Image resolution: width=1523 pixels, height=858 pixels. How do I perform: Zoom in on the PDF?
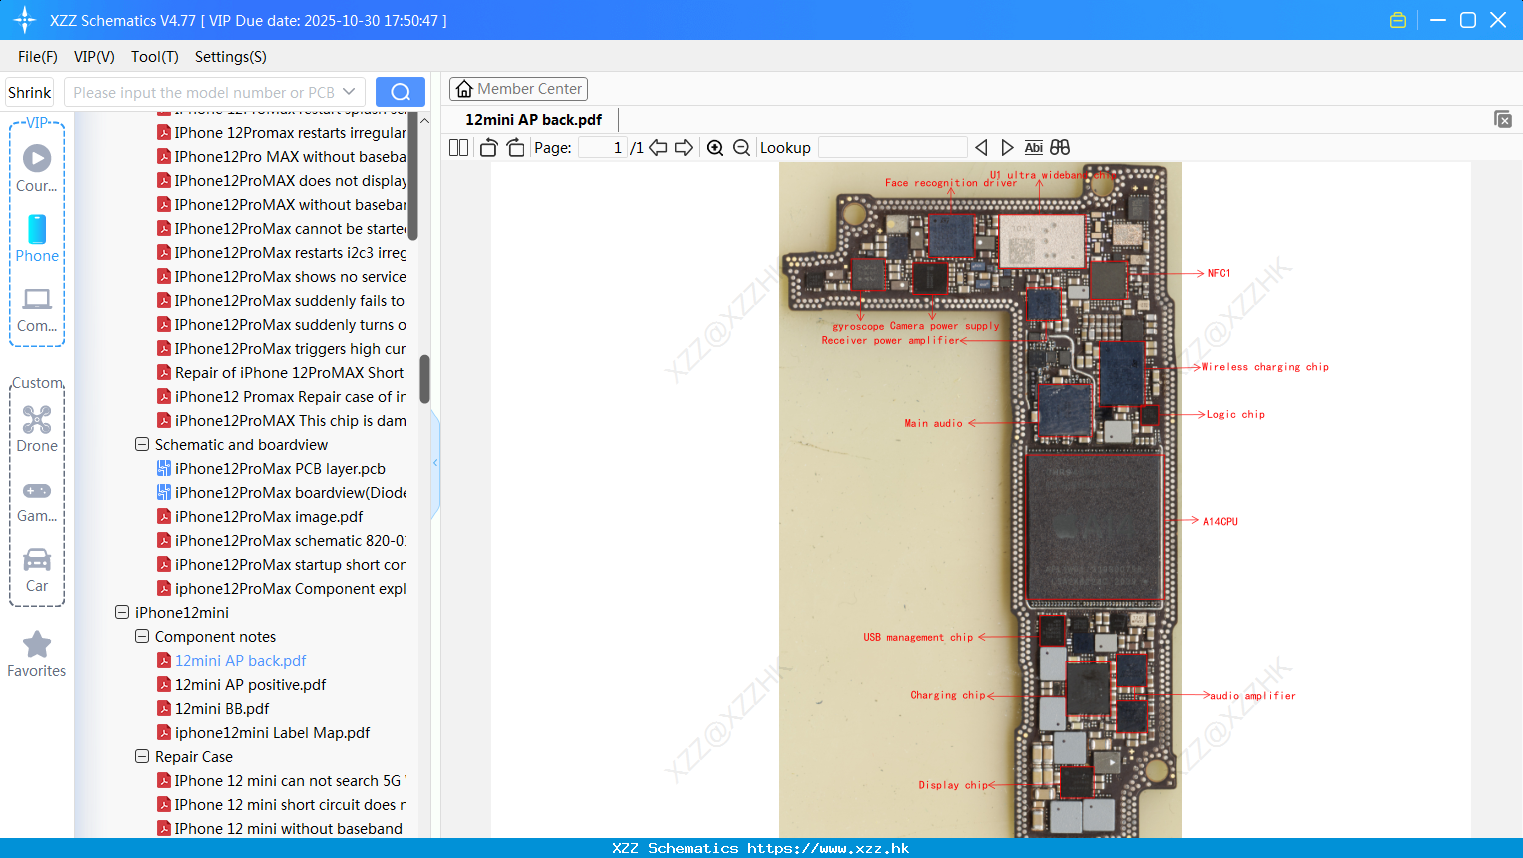tap(715, 147)
